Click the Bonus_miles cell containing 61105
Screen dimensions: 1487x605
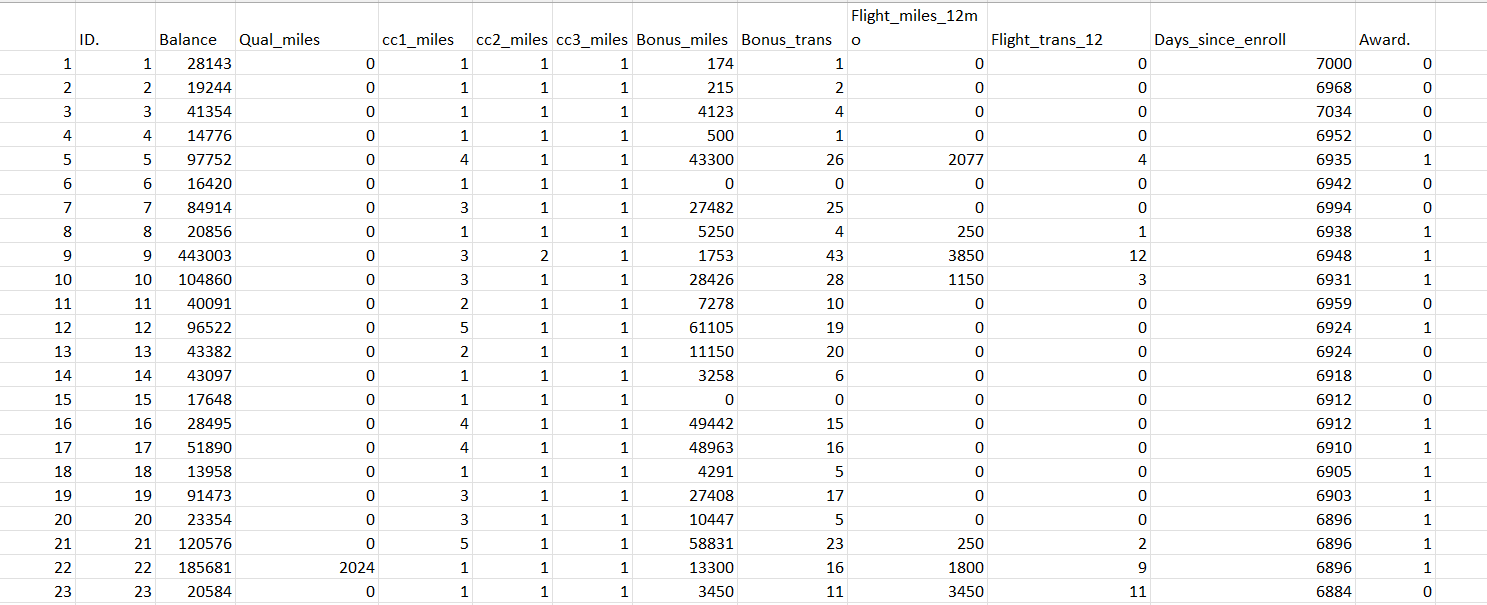(x=700, y=327)
